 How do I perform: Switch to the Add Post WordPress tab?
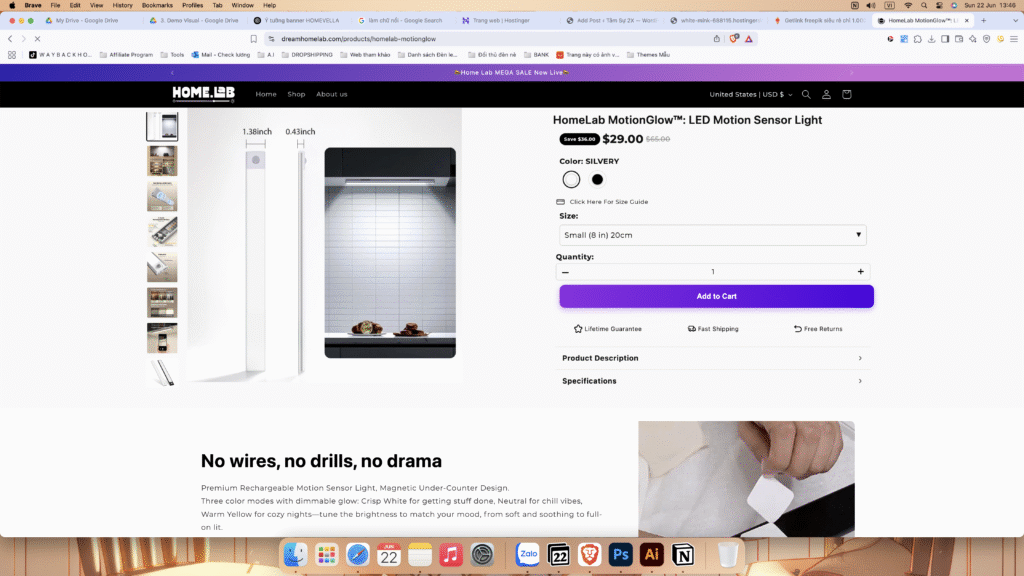(x=617, y=20)
